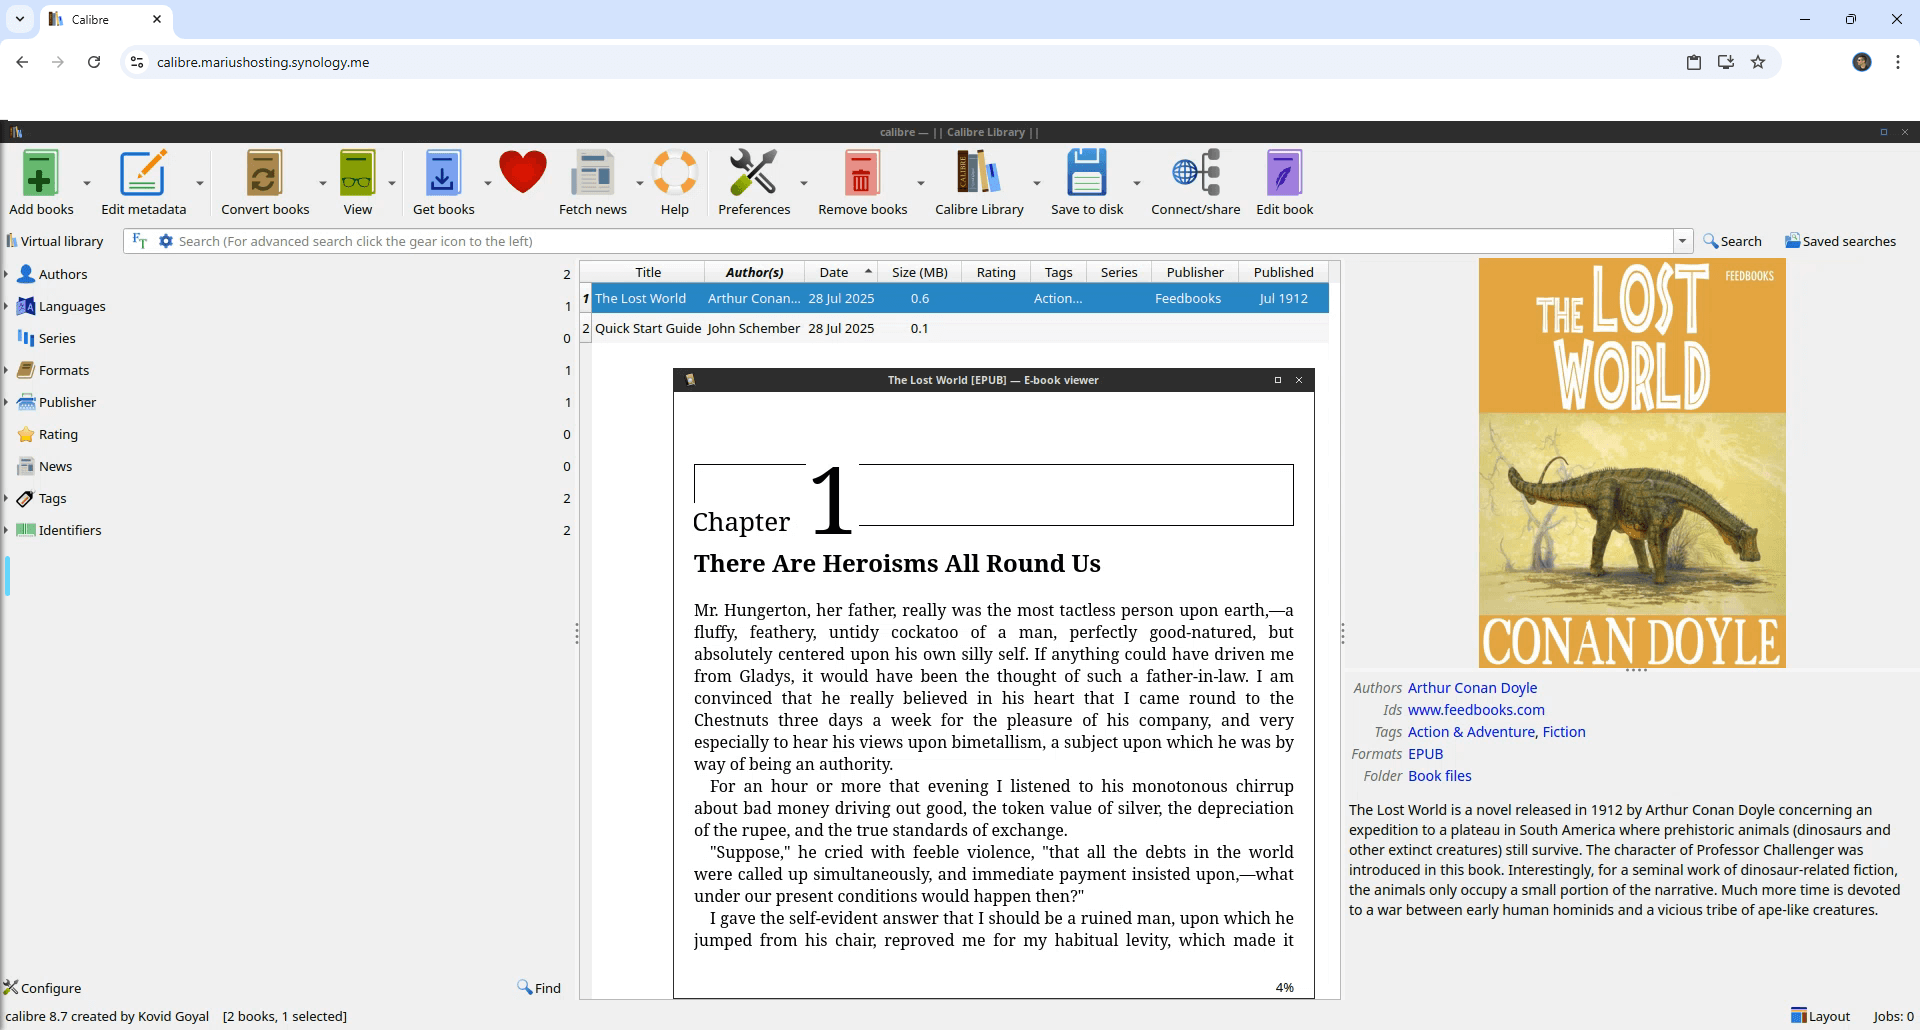Image resolution: width=1920 pixels, height=1030 pixels.
Task: Click the Add books icon
Action: pyautogui.click(x=40, y=174)
